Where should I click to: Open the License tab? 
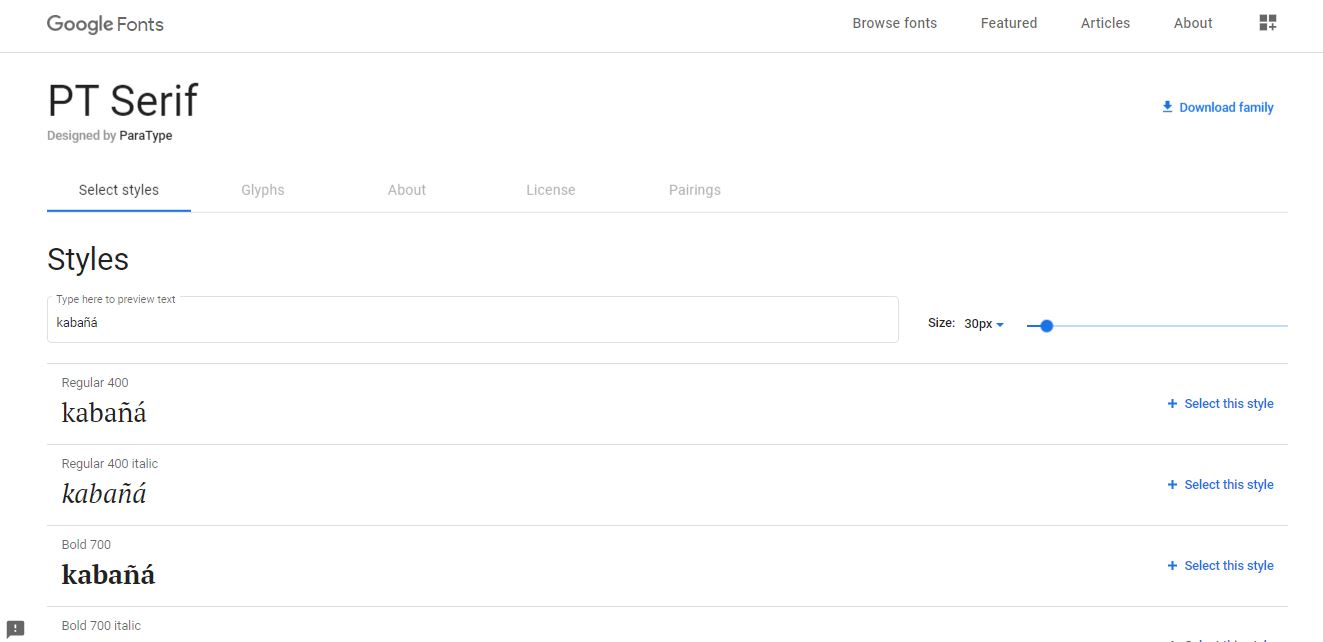click(551, 190)
